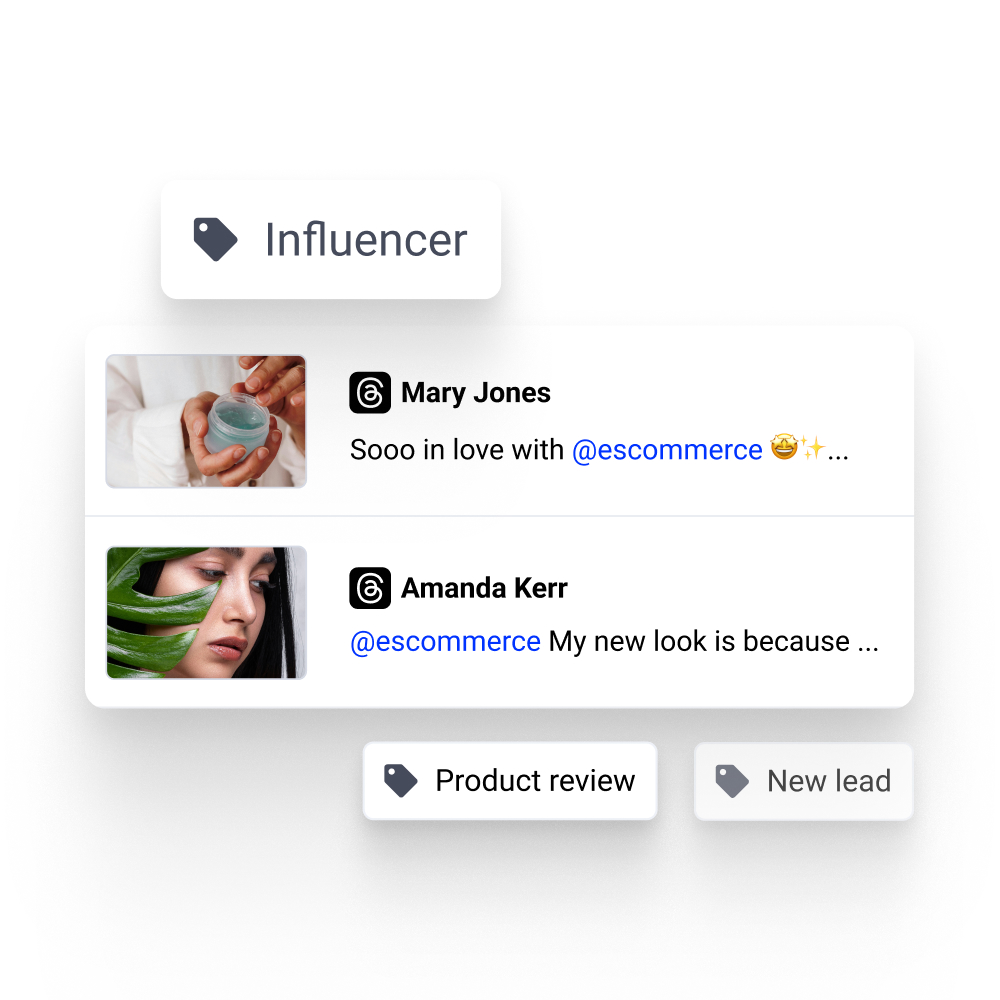This screenshot has height=1000, width=1000.
Task: Apply the Product review tag
Action: pos(510,781)
